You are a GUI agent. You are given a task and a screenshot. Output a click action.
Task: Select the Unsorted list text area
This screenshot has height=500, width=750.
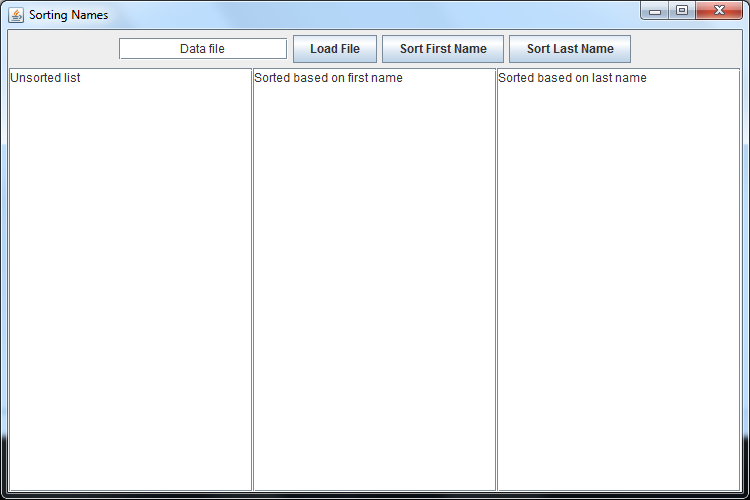(x=131, y=279)
